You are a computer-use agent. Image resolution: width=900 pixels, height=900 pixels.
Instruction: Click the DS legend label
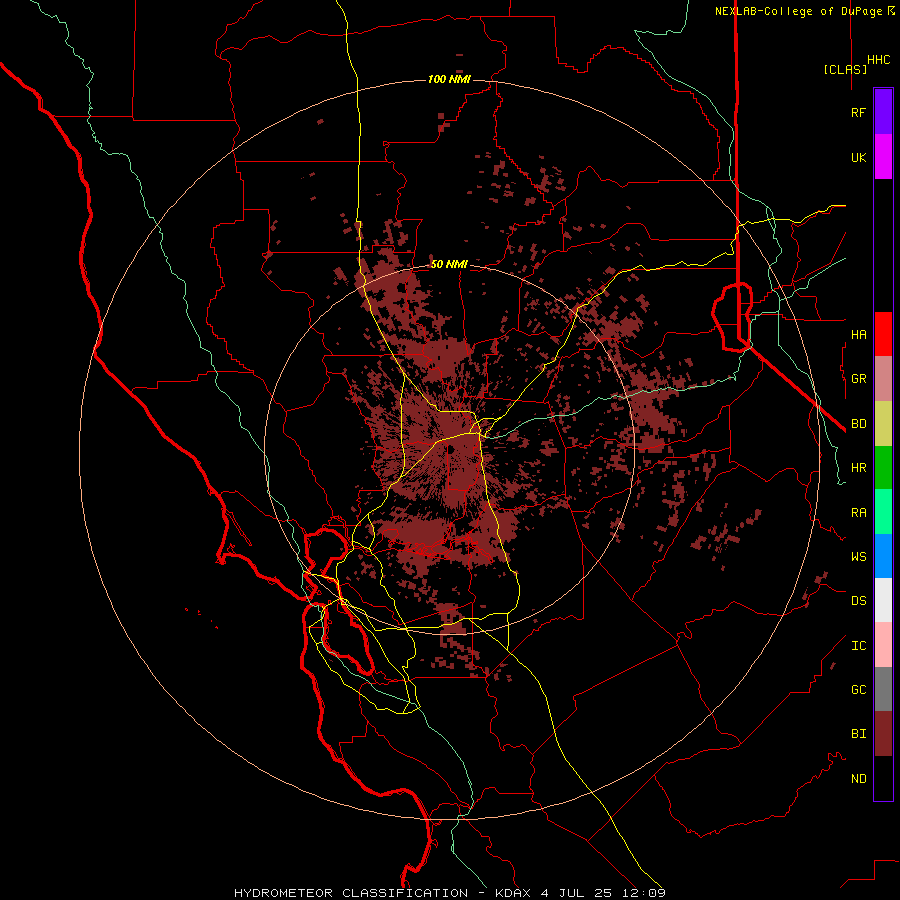[858, 600]
